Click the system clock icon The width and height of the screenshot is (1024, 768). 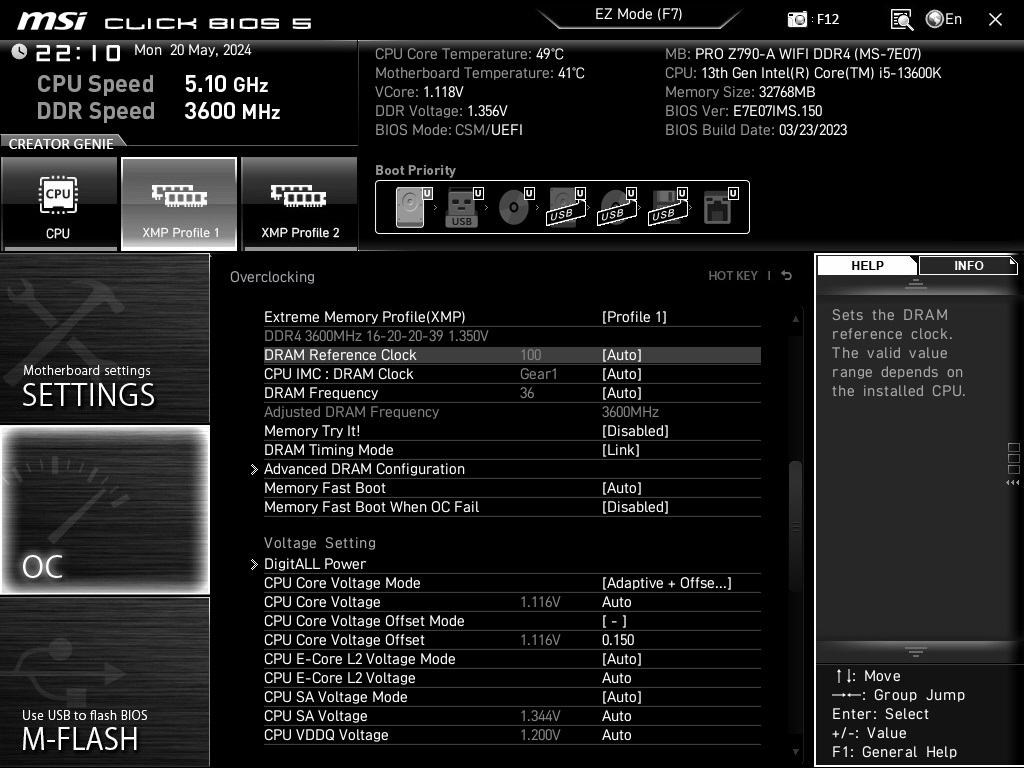(19, 52)
